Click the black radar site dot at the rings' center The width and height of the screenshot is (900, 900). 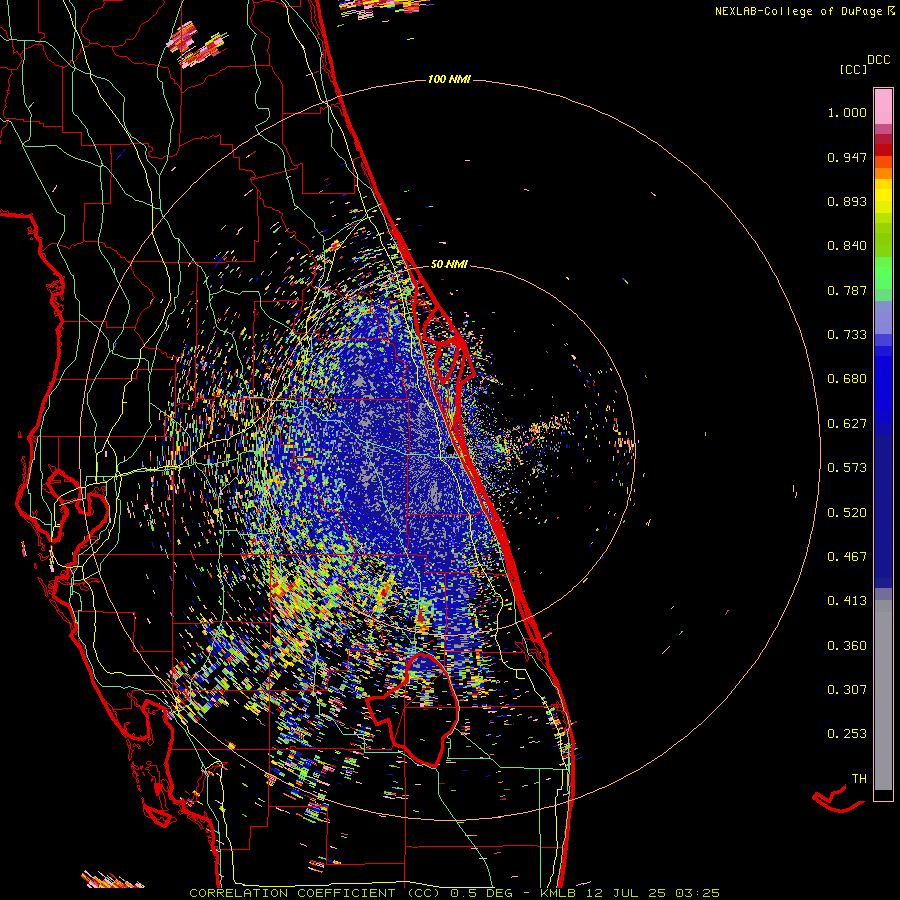click(x=451, y=451)
